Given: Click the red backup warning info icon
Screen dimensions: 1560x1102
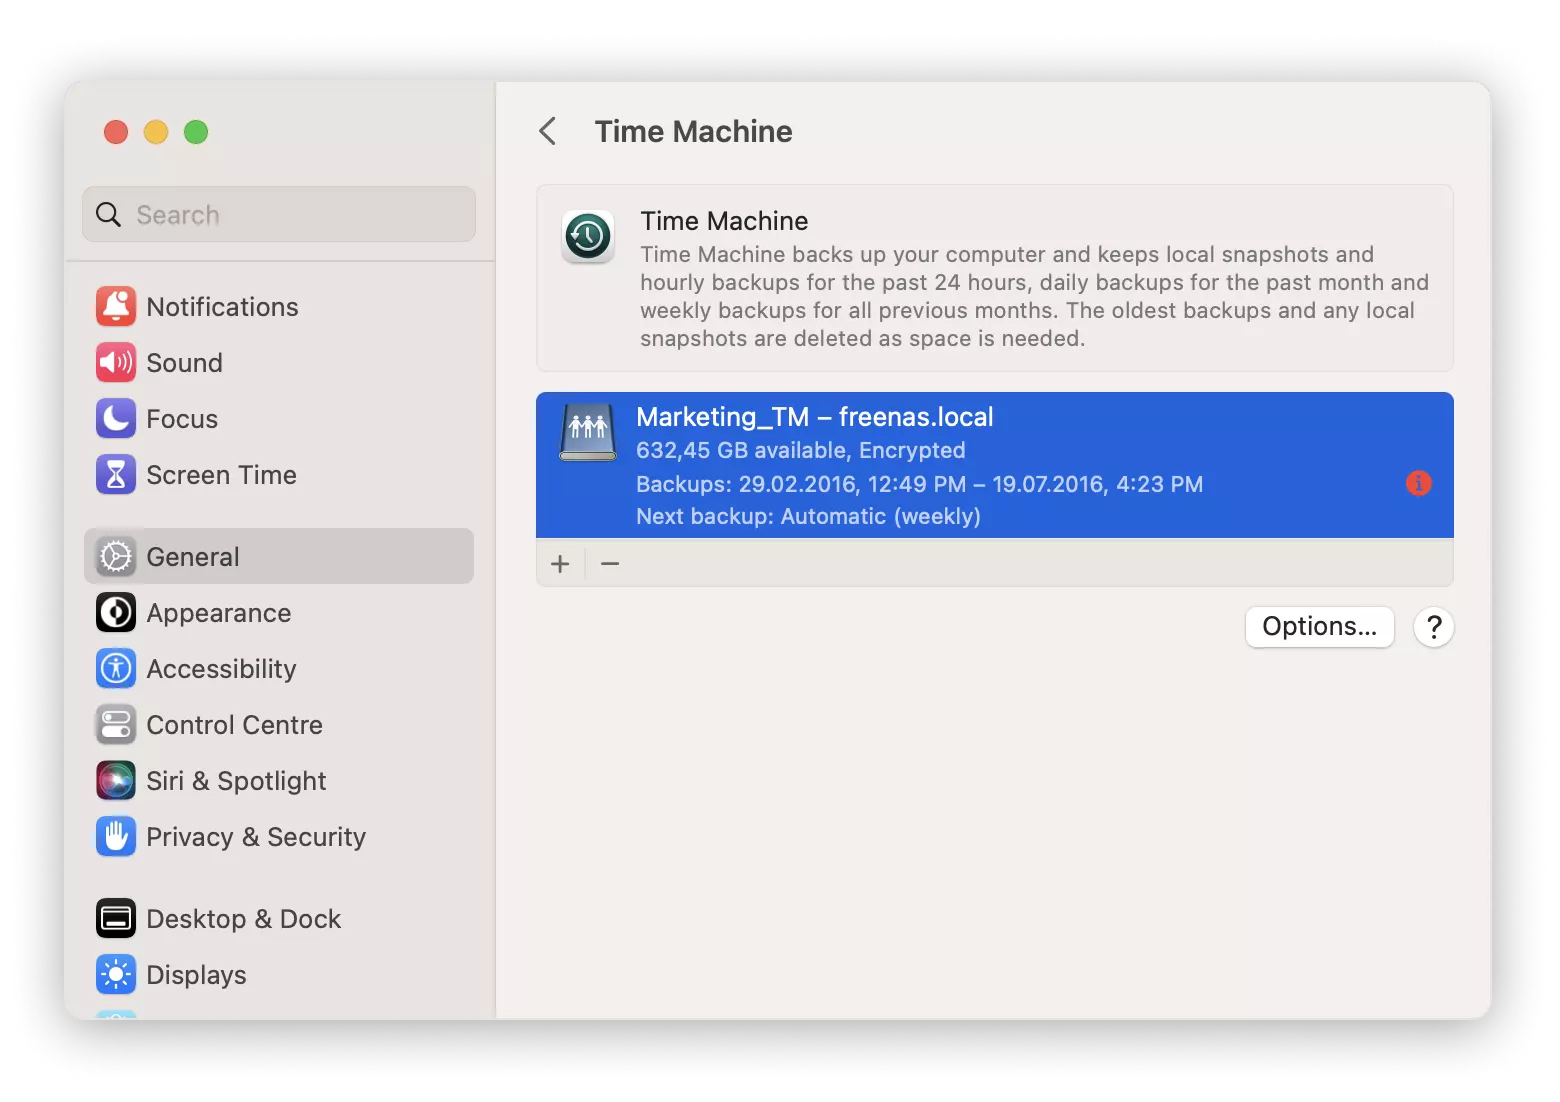Looking at the screenshot, I should click(x=1418, y=483).
